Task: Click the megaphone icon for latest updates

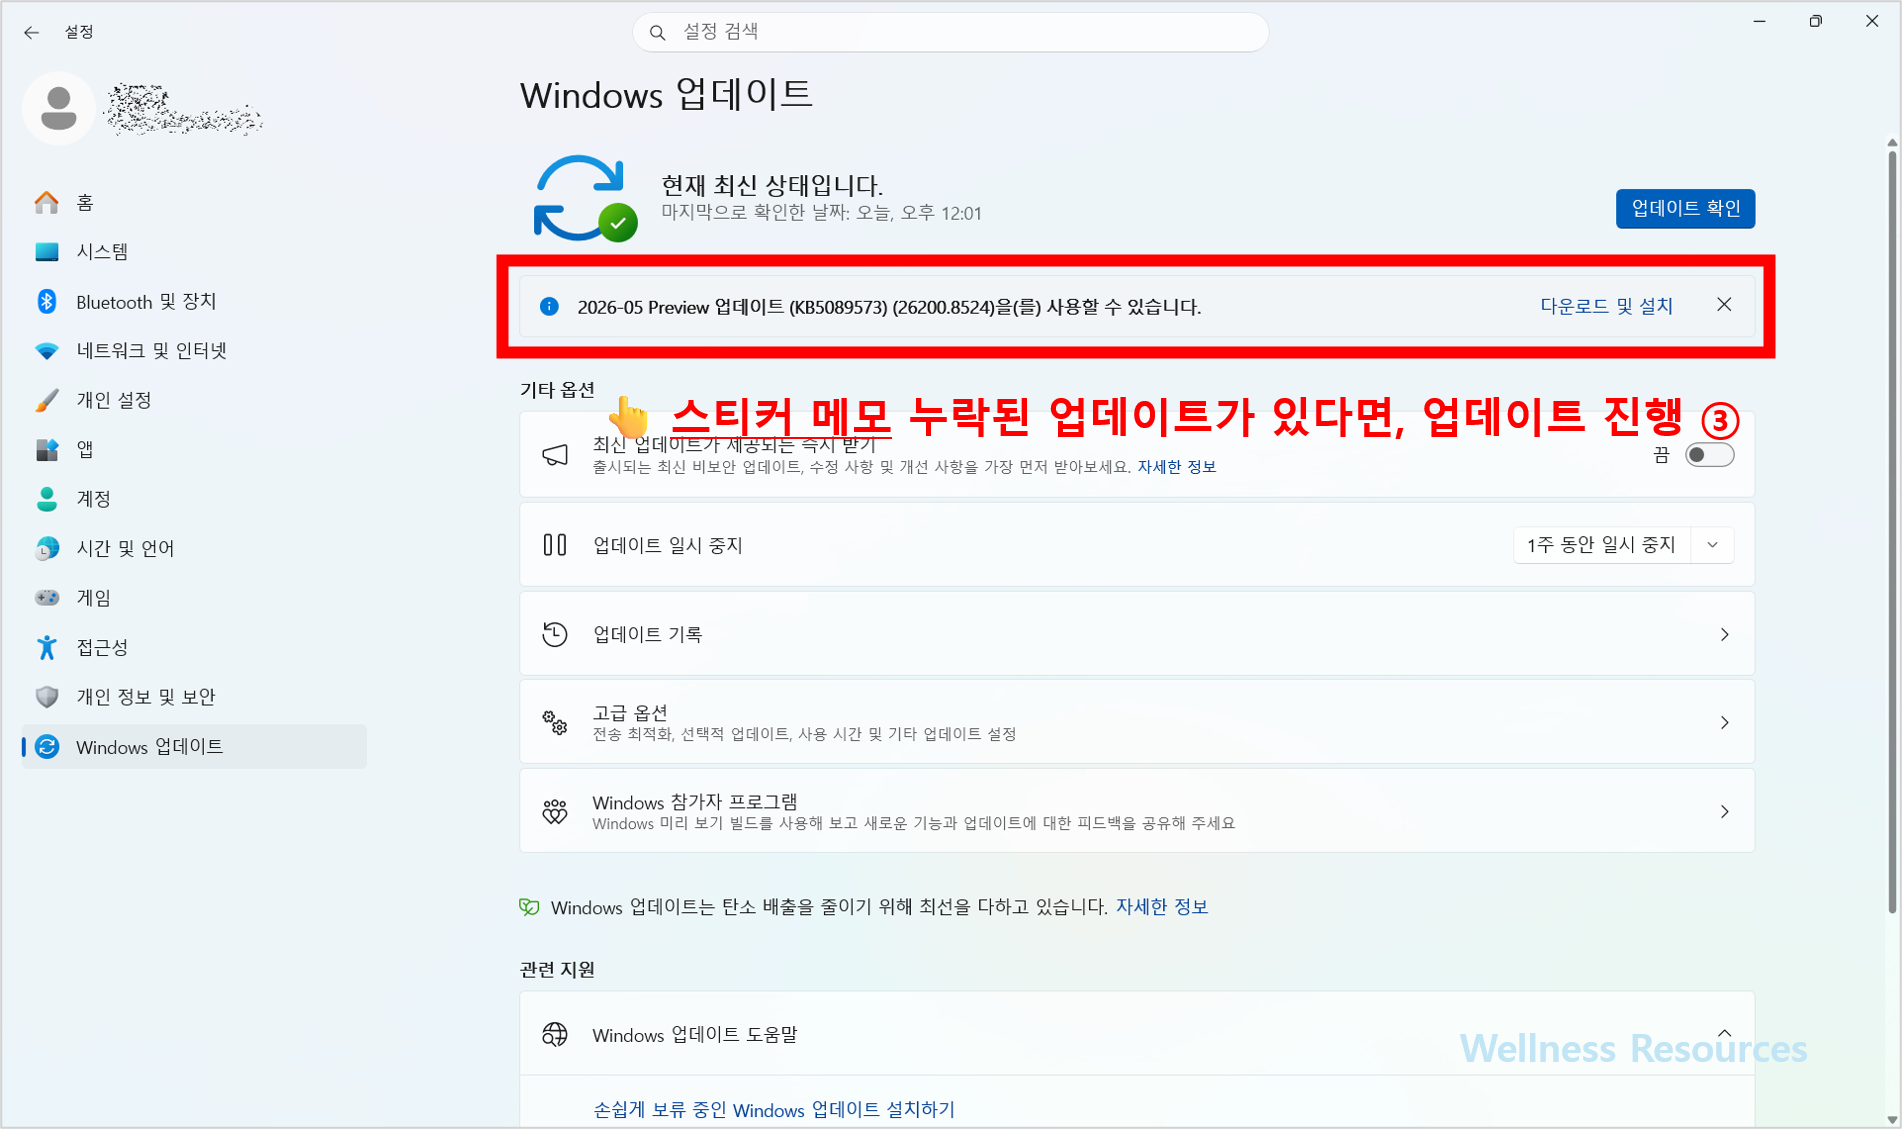Action: 555,456
